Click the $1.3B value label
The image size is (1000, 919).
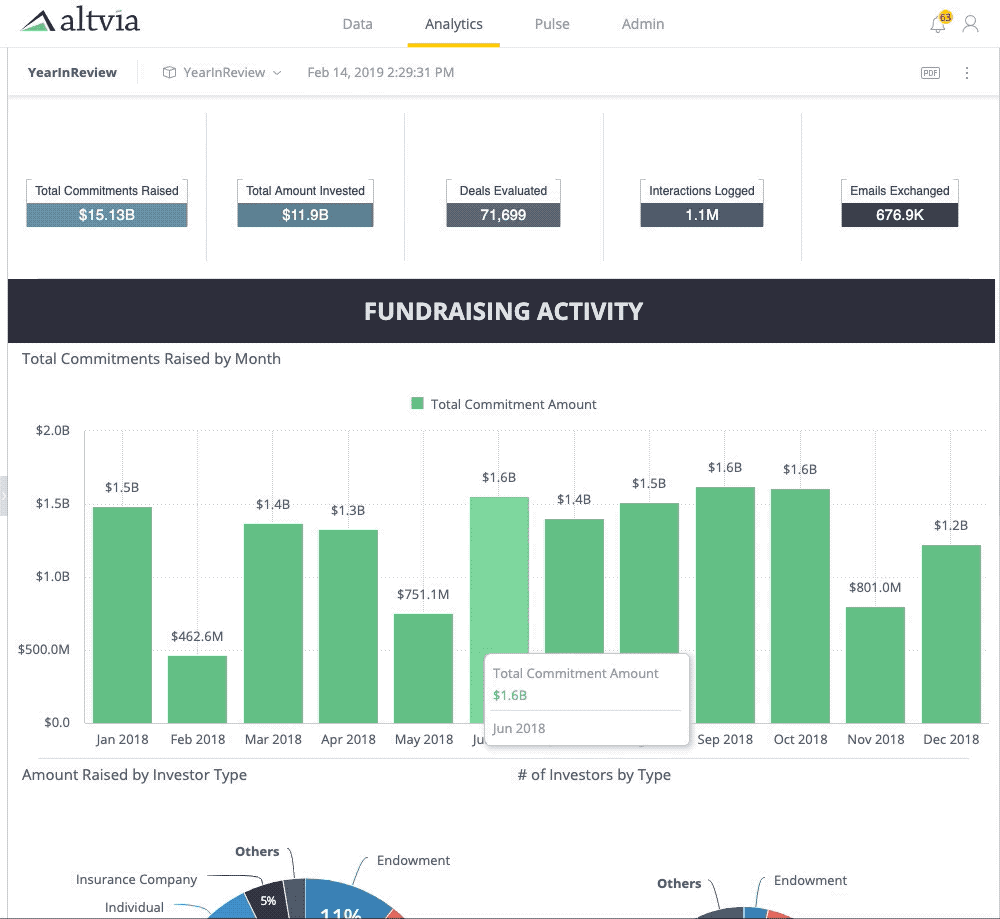click(348, 510)
